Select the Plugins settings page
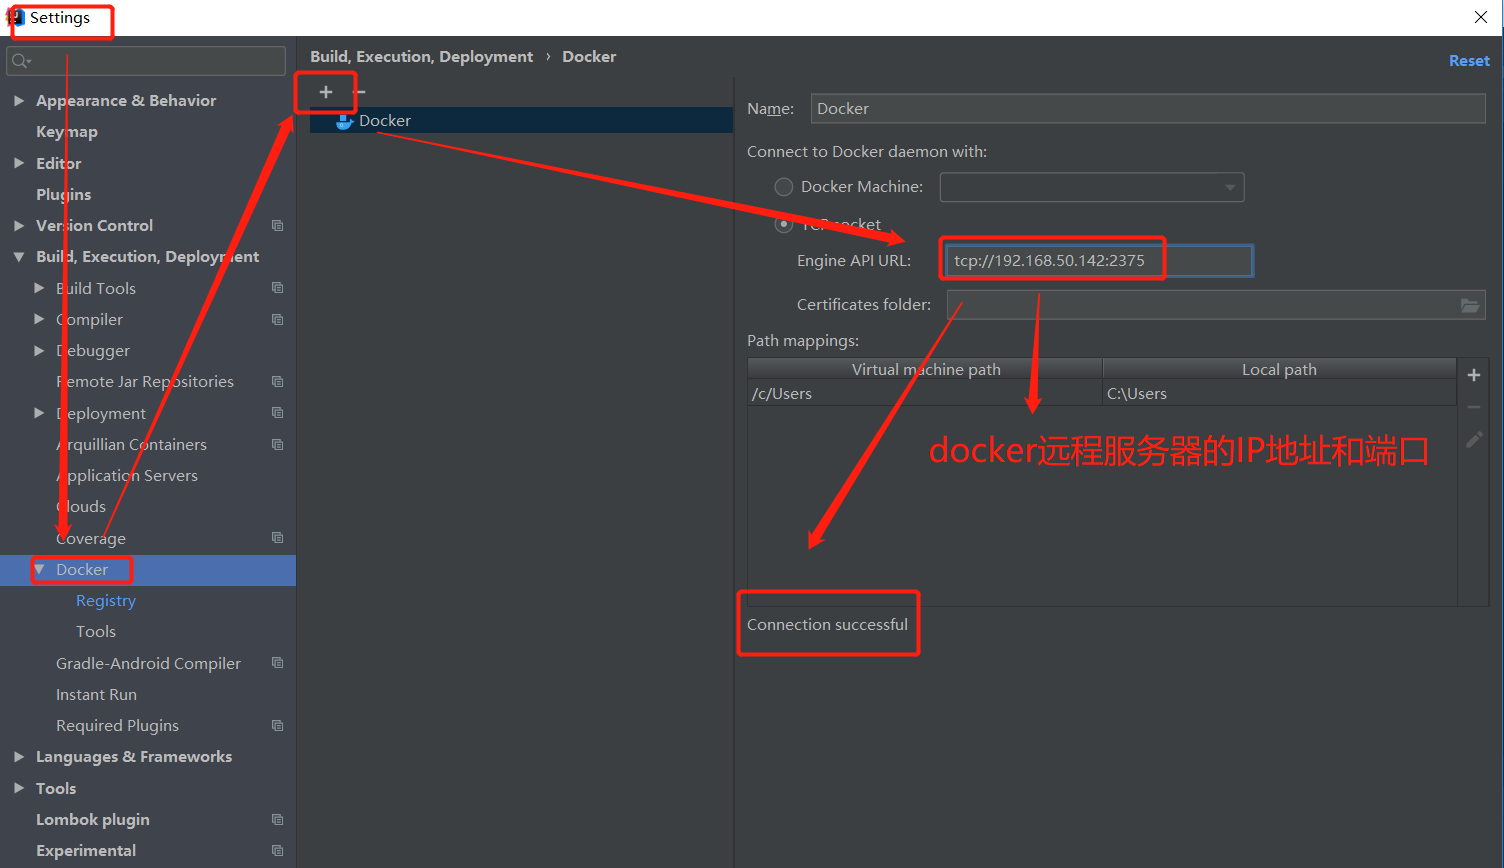Screen dimensions: 1504x868 (62, 194)
